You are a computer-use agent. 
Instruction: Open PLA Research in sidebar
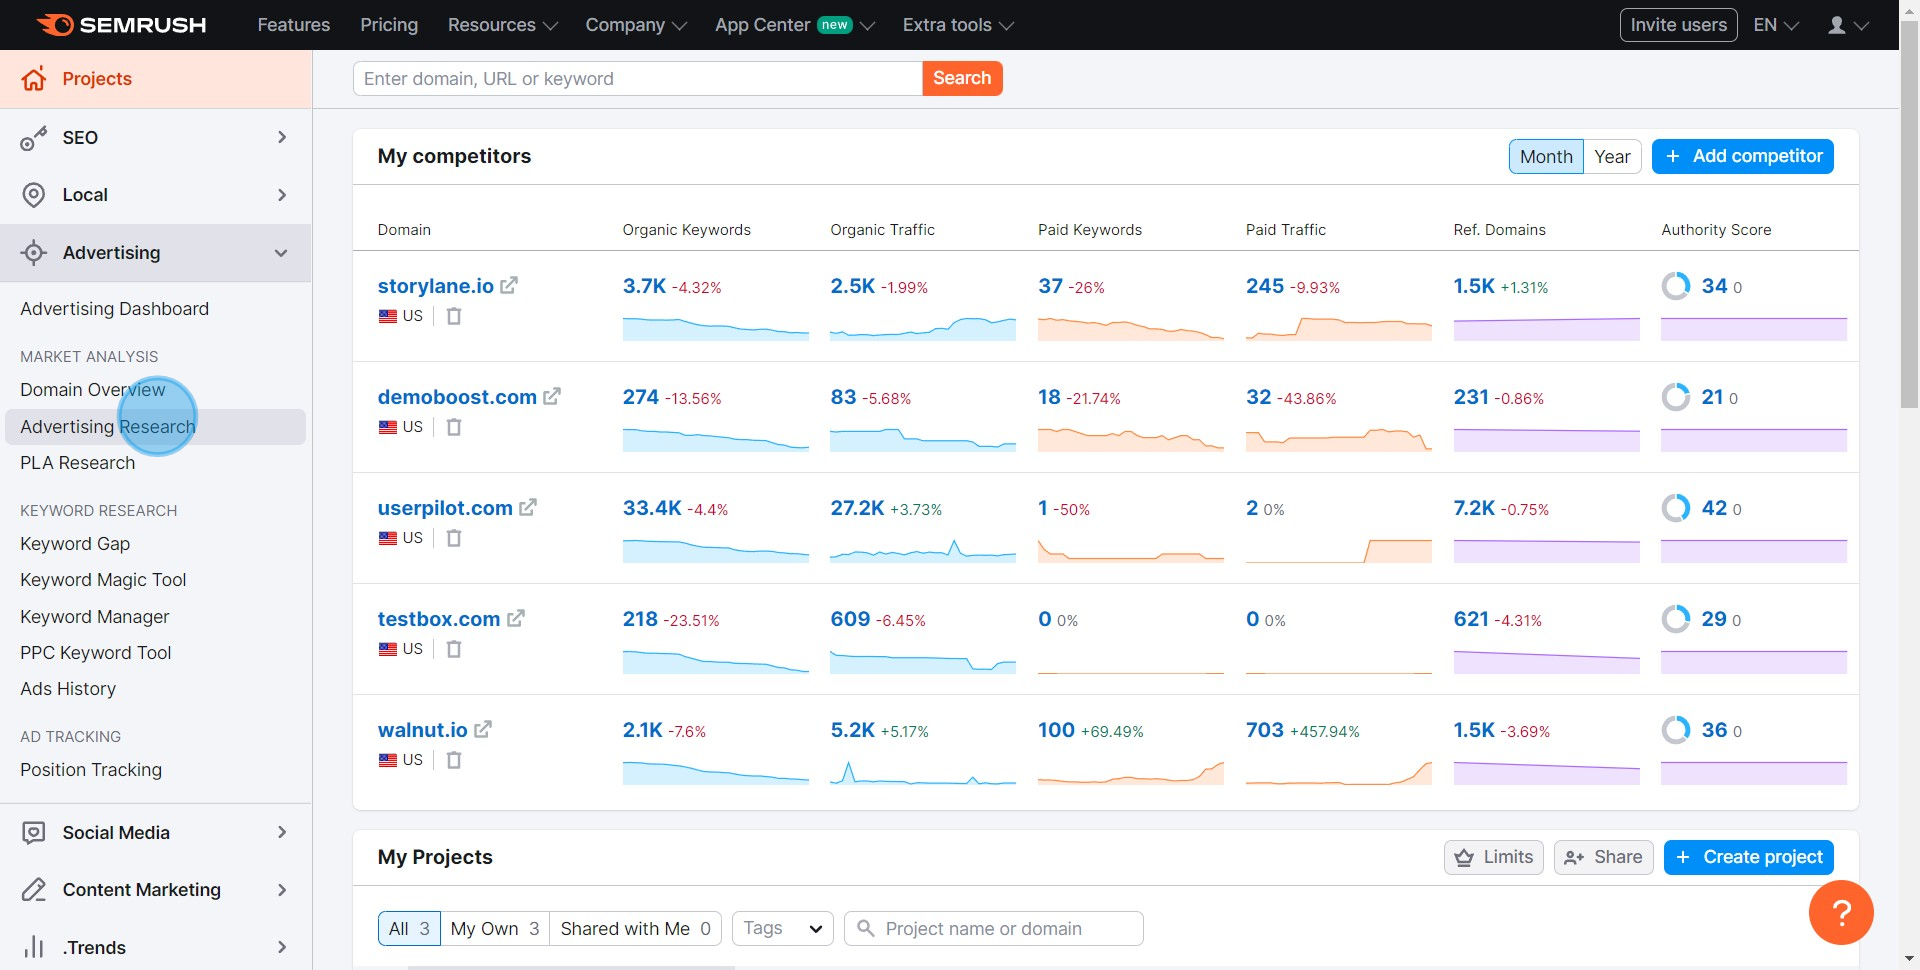click(77, 463)
